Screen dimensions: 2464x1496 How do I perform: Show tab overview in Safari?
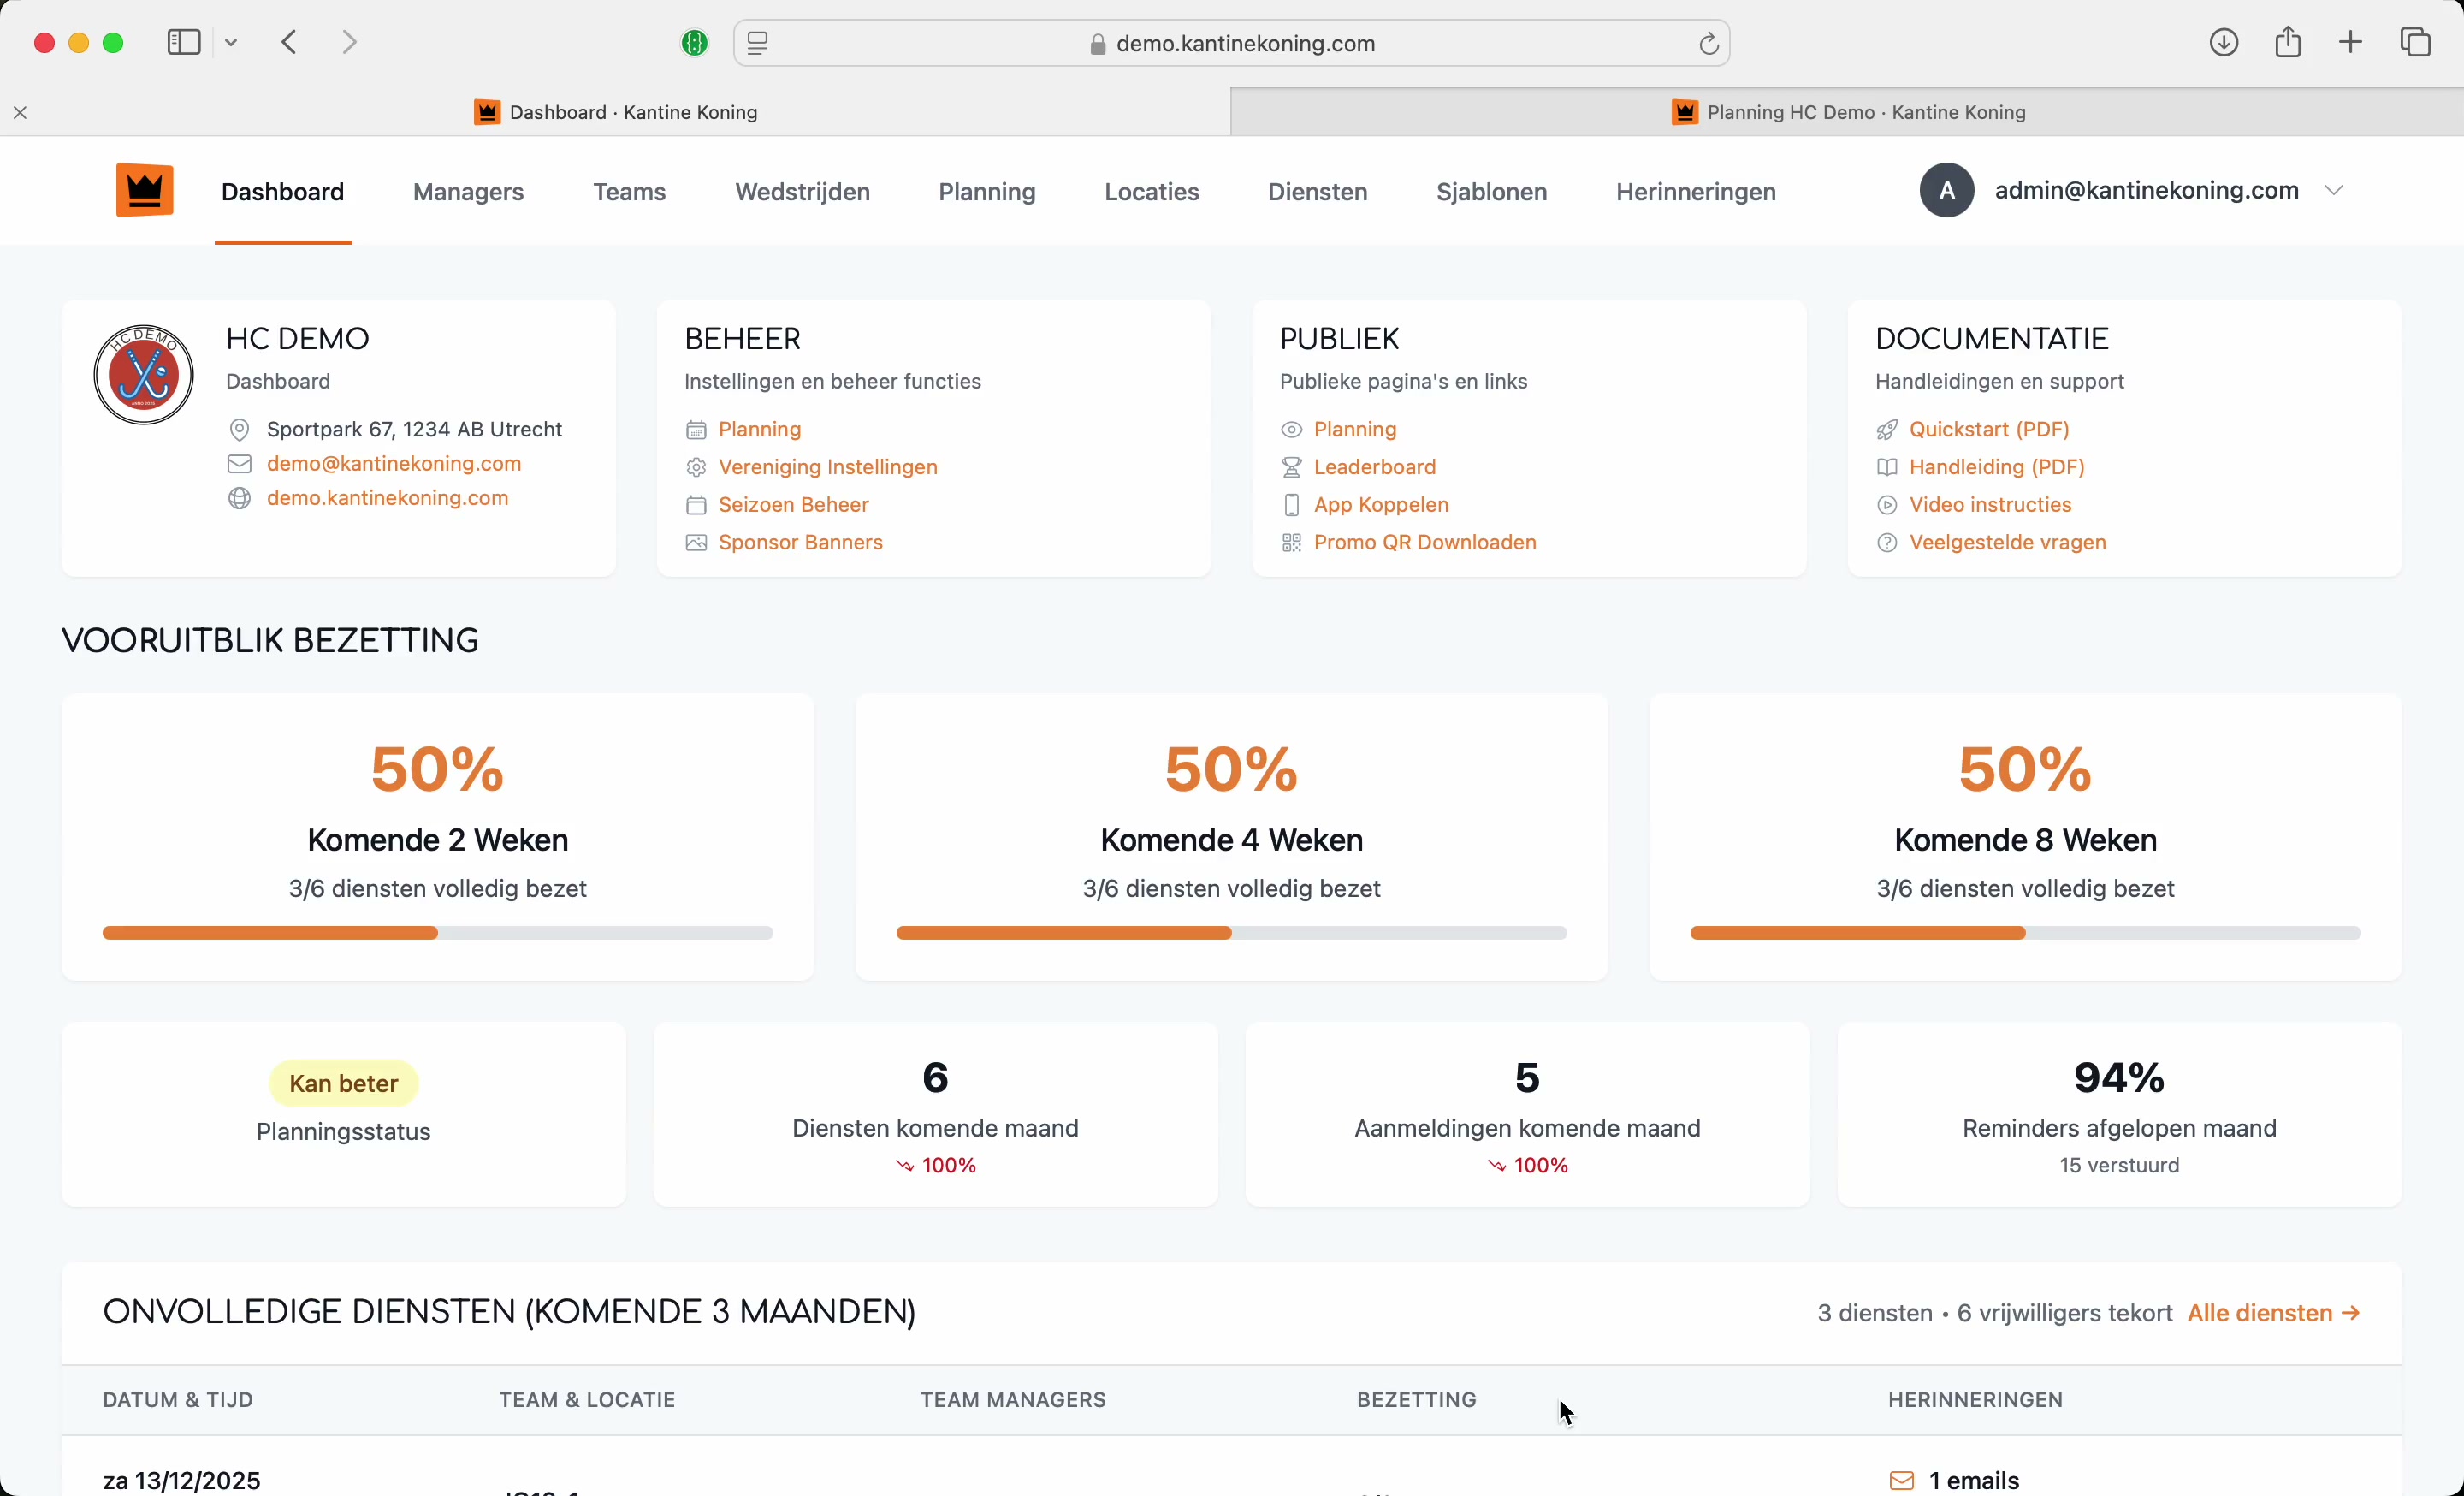point(2416,42)
